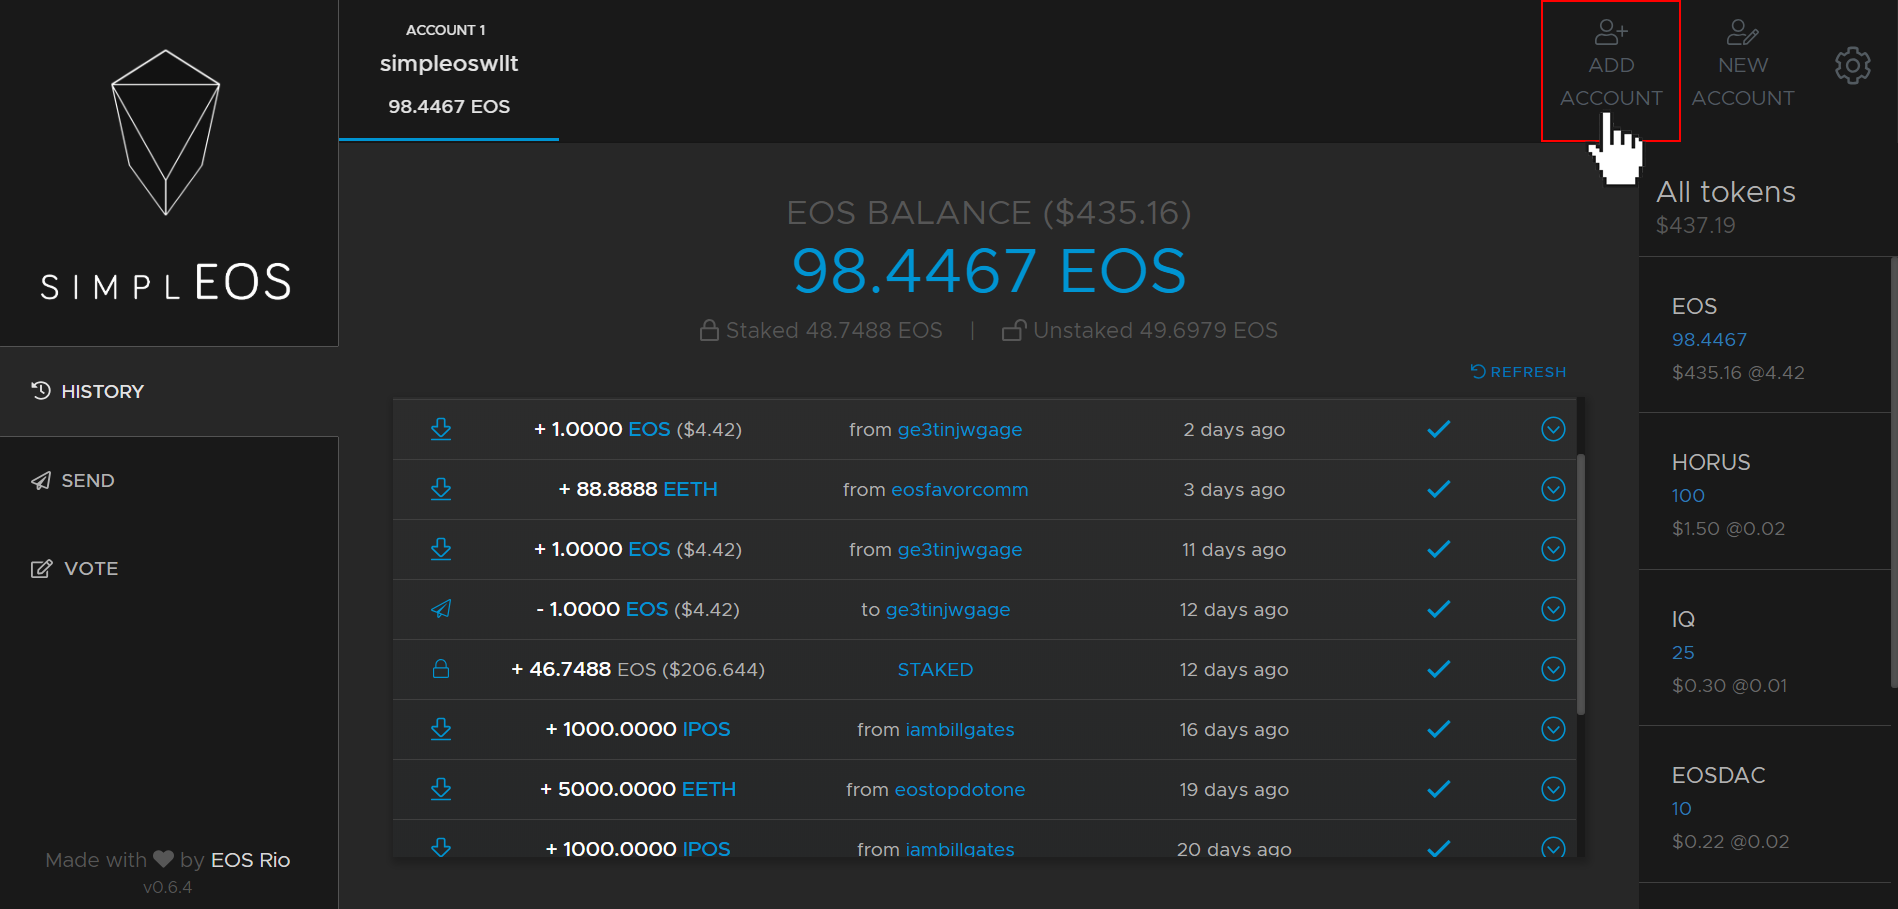Expand the sent 1.0000 EOS transaction details
Image resolution: width=1898 pixels, height=909 pixels.
1553,609
